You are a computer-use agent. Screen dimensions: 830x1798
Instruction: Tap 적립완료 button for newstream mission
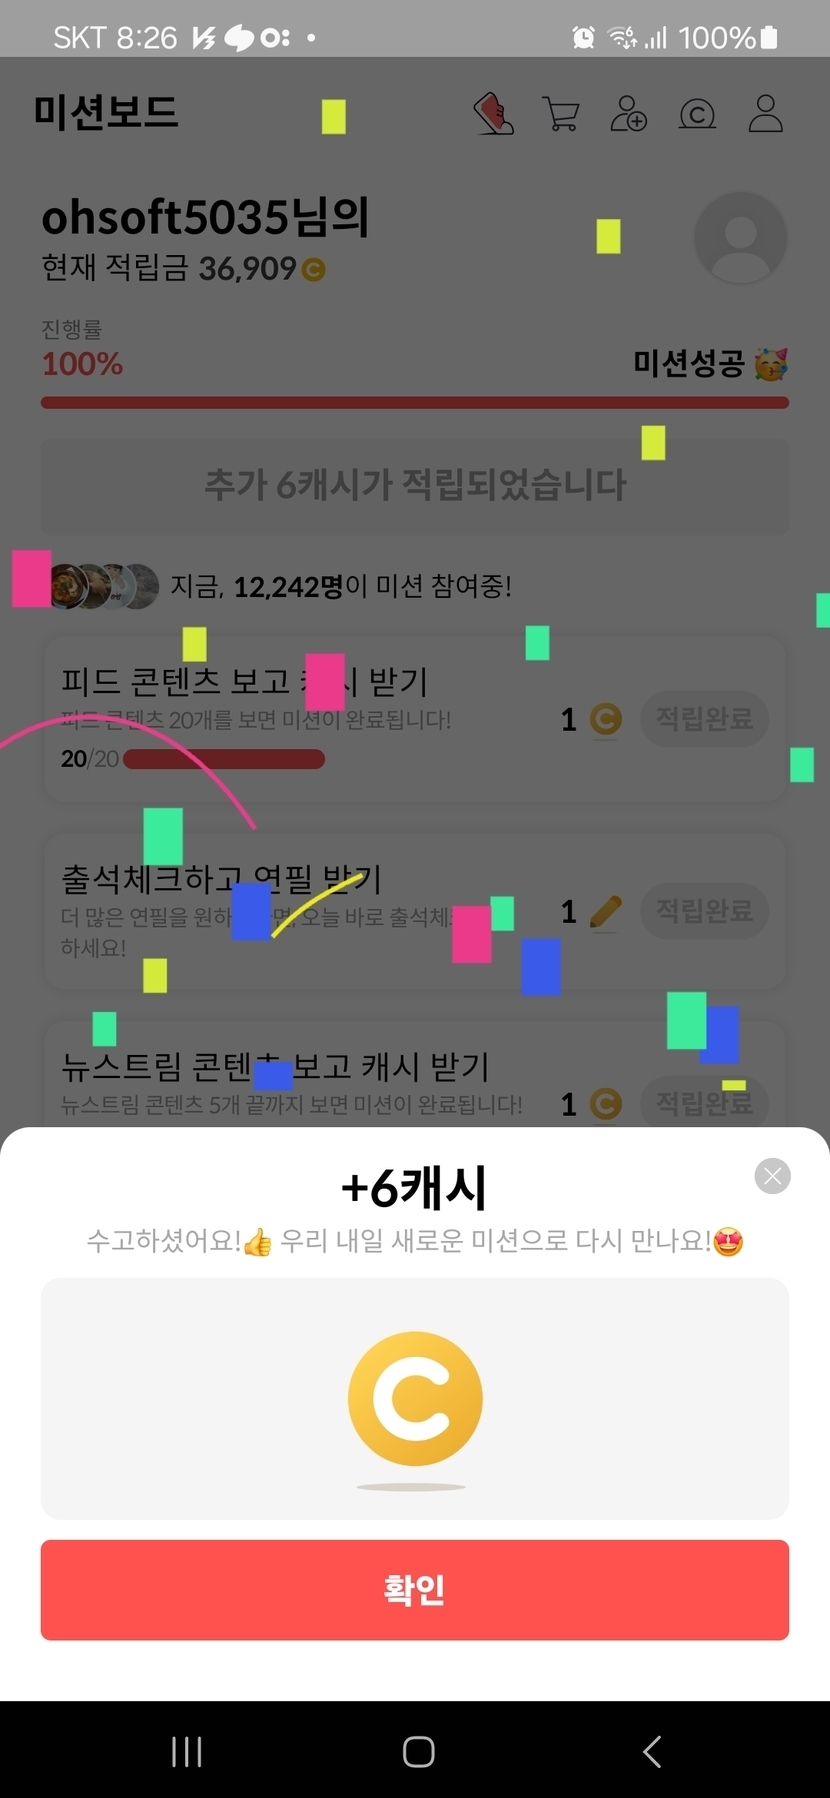(704, 1103)
